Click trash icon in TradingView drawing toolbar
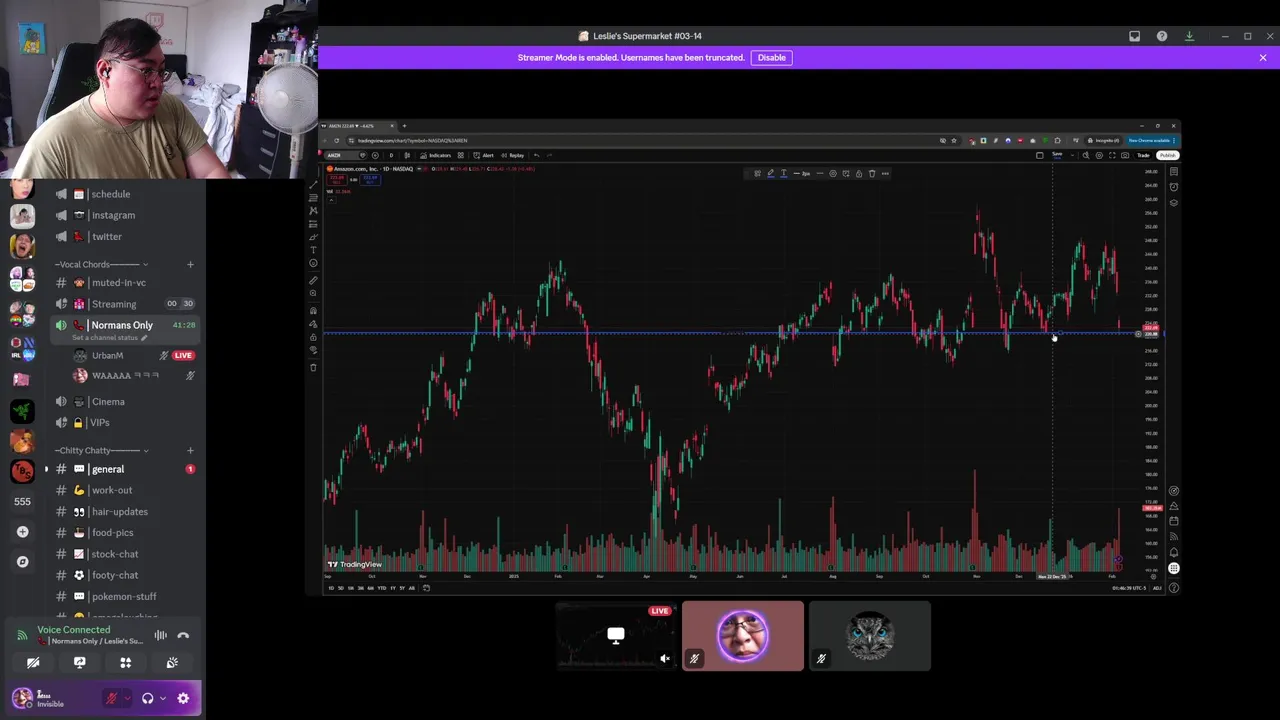The width and height of the screenshot is (1280, 720). [x=872, y=174]
